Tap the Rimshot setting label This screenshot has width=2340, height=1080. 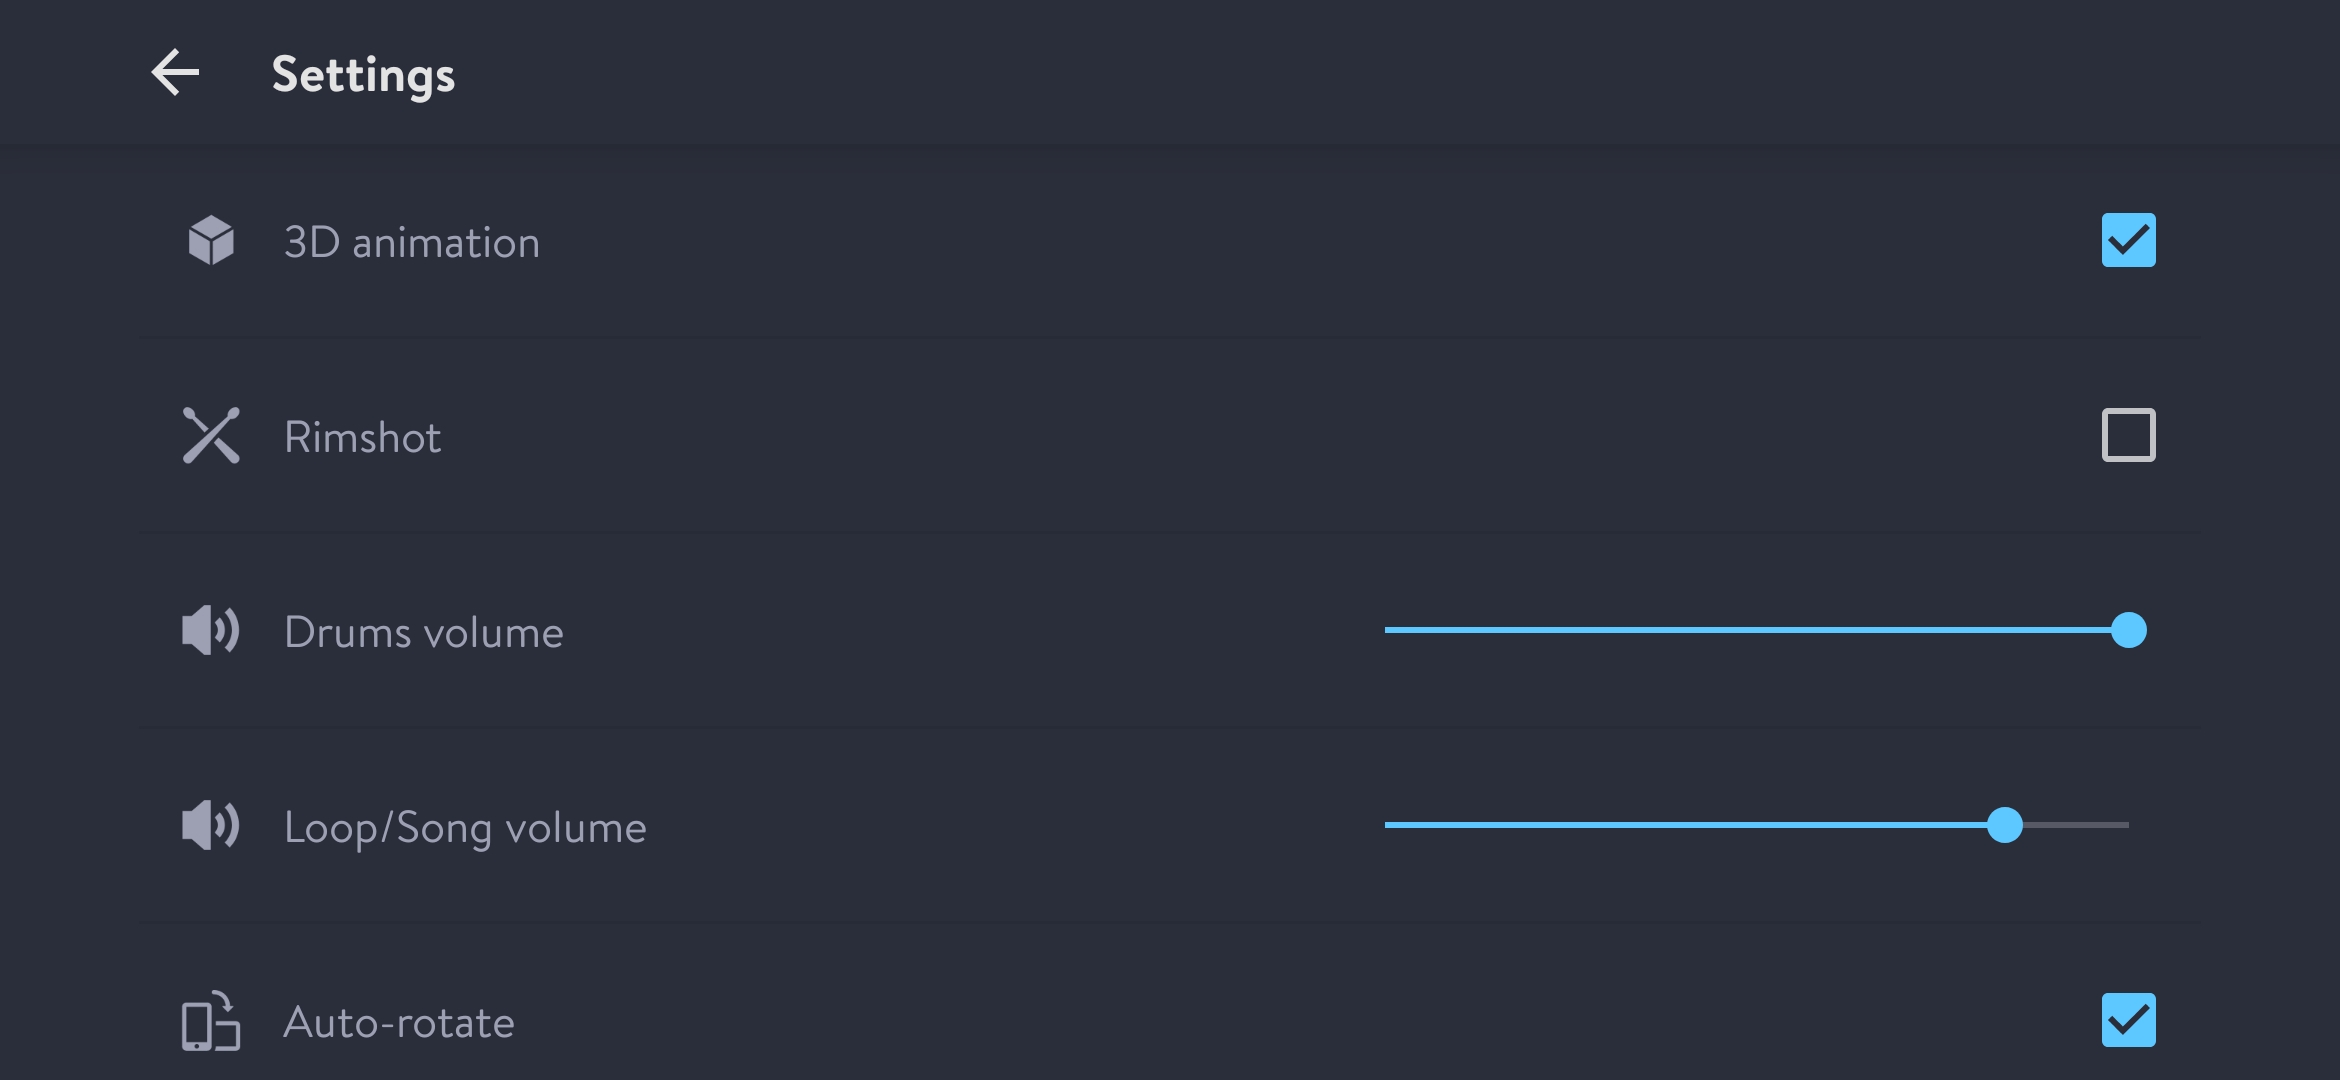pos(362,437)
